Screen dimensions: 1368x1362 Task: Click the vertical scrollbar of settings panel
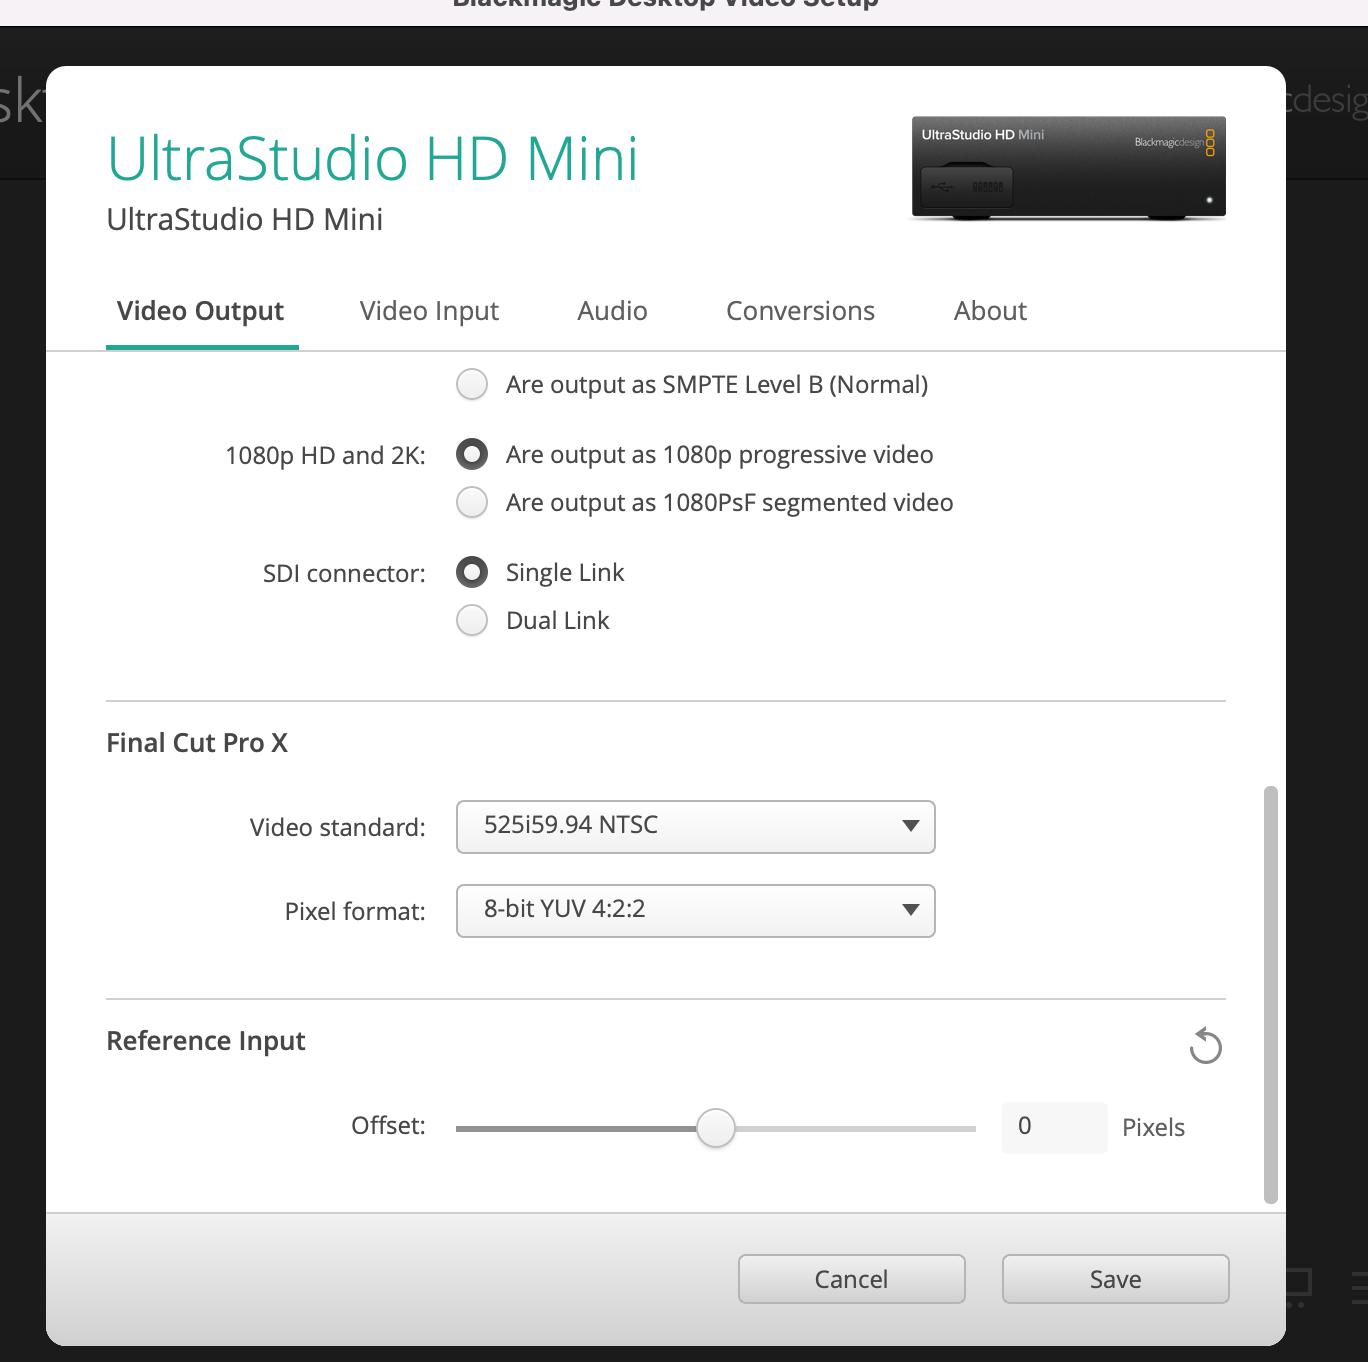[x=1271, y=994]
